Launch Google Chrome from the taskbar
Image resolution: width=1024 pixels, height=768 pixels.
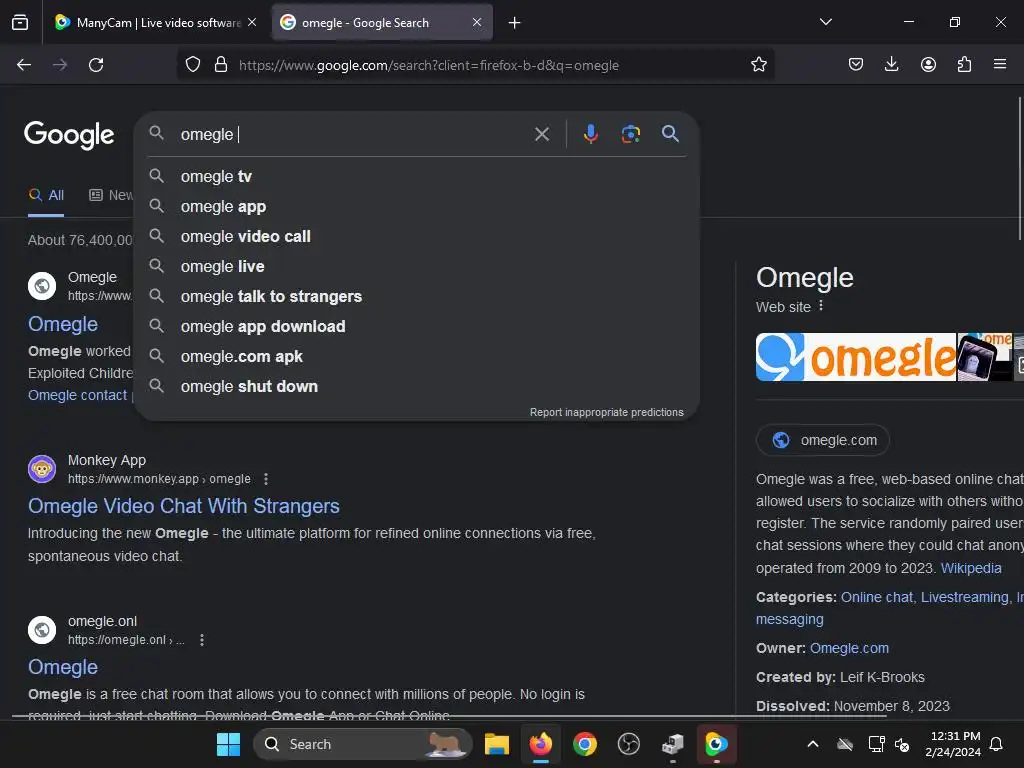click(x=584, y=744)
